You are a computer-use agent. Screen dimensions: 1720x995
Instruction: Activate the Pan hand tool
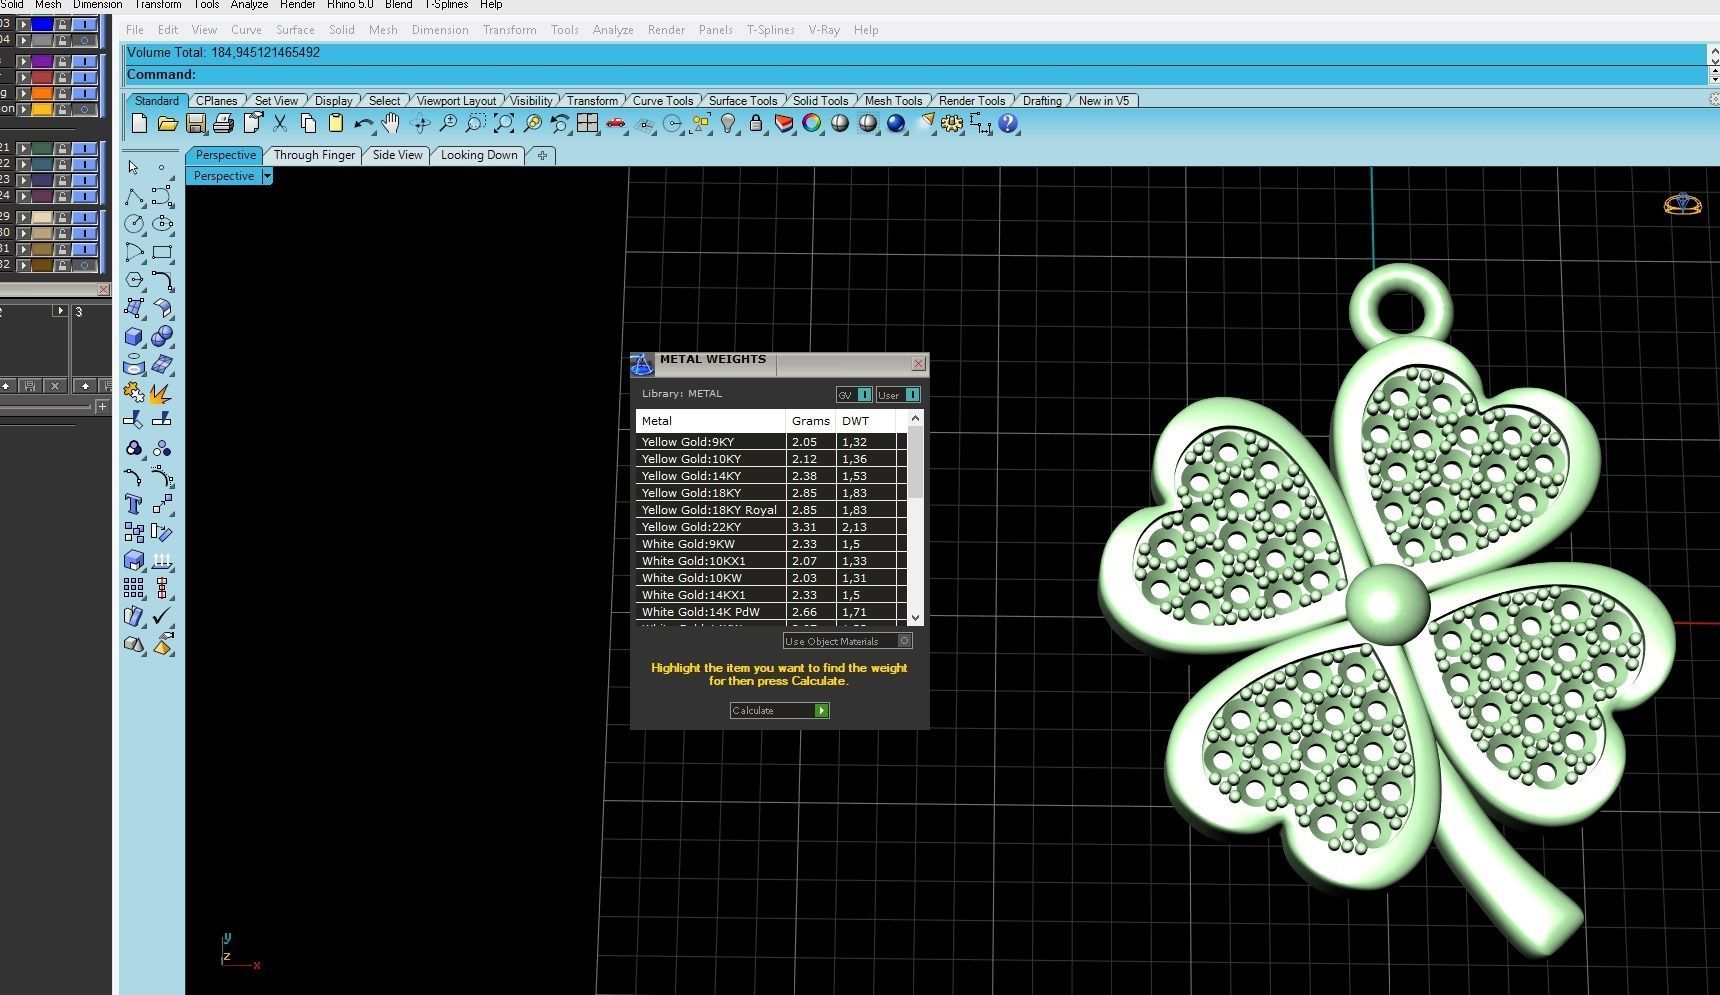click(x=391, y=123)
